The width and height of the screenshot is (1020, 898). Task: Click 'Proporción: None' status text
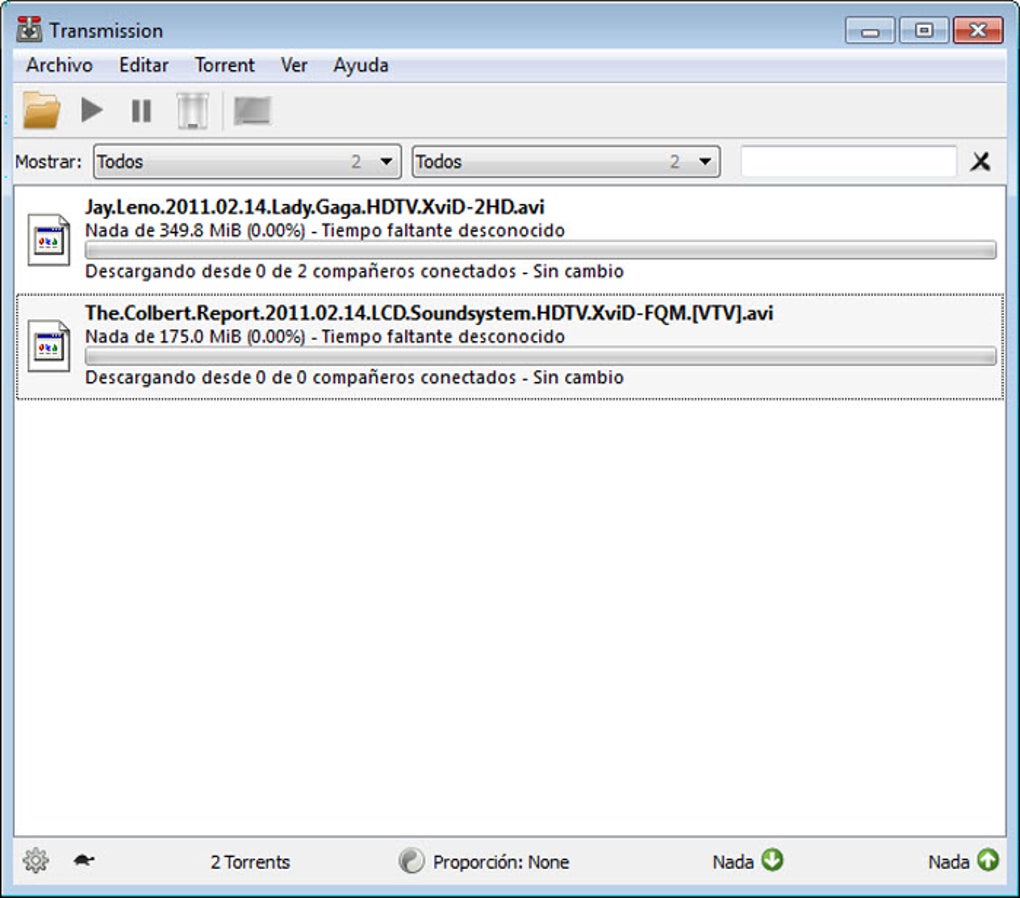click(501, 862)
